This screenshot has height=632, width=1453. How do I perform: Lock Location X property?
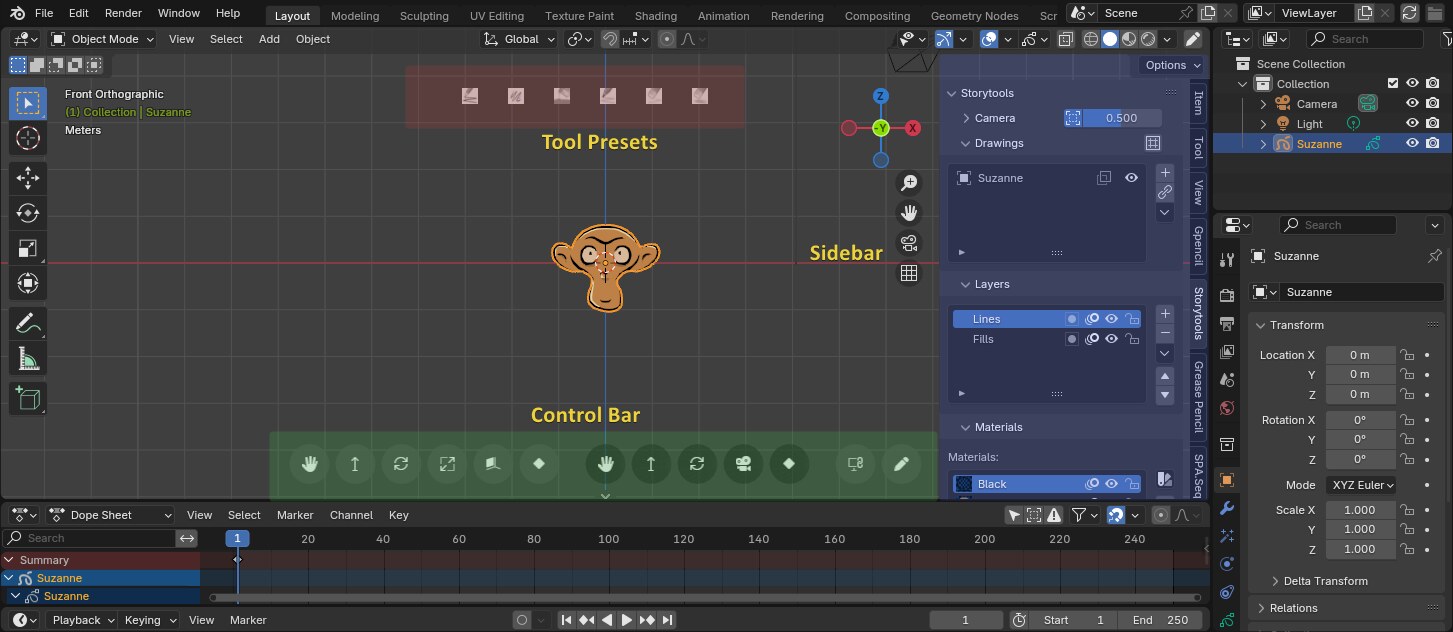(1406, 355)
